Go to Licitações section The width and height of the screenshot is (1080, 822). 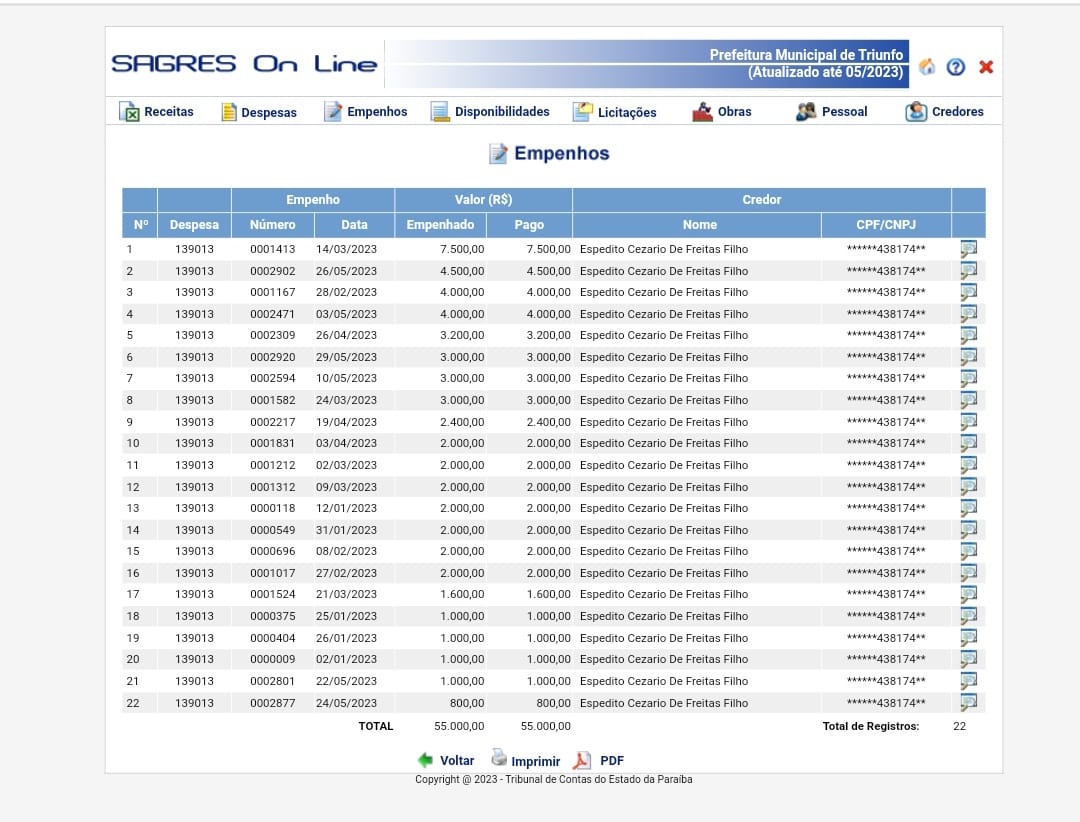(614, 112)
